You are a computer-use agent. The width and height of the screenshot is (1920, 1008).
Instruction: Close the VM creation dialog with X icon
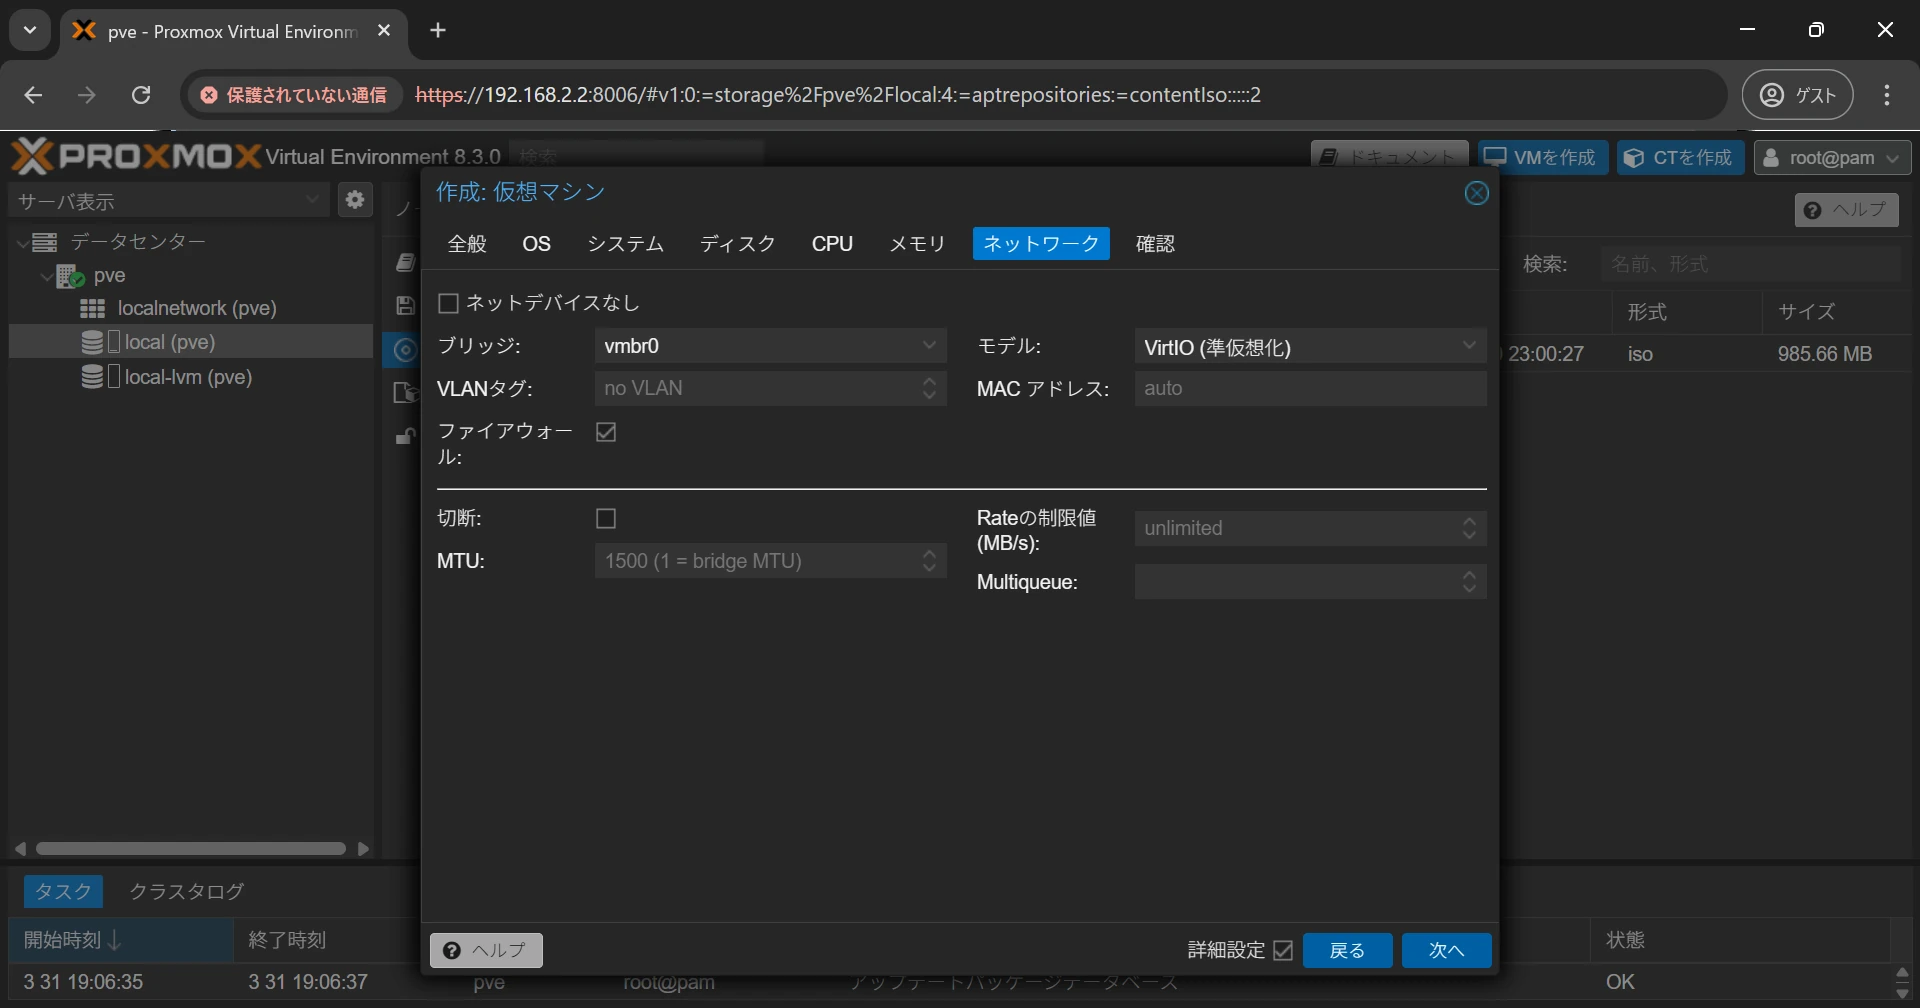[x=1476, y=193]
